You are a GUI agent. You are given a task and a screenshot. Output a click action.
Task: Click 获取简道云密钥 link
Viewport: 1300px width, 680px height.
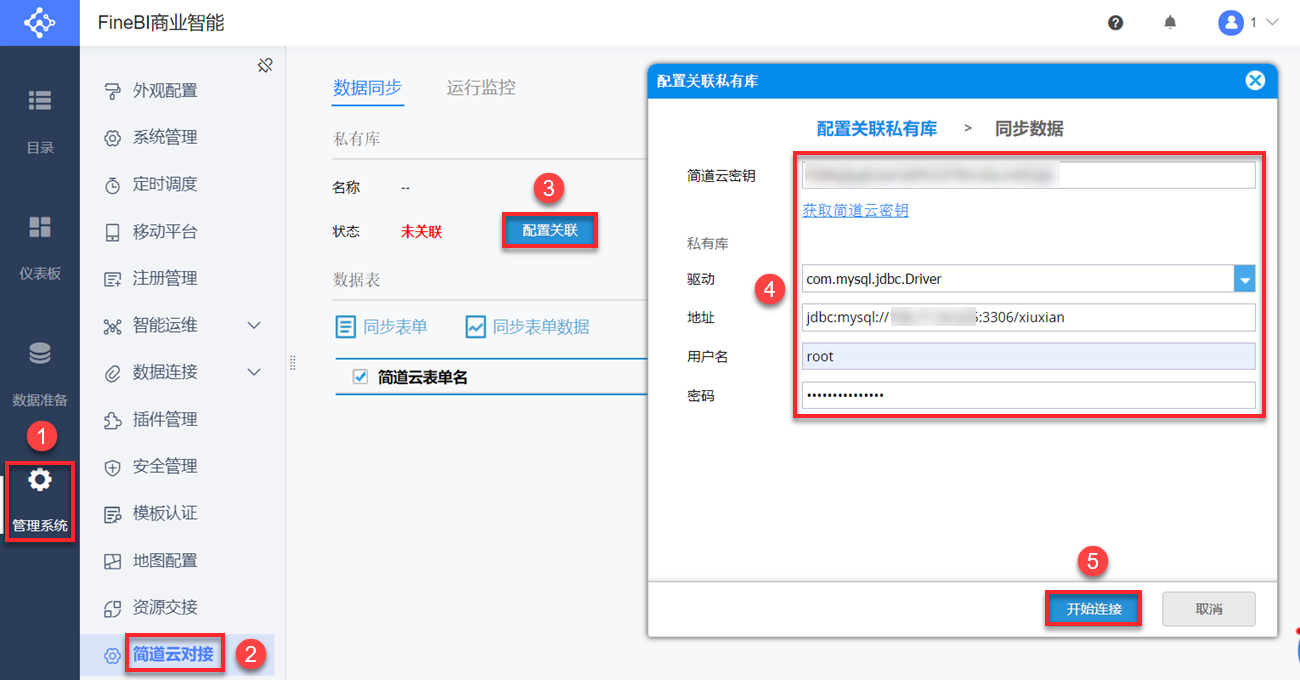(x=856, y=211)
